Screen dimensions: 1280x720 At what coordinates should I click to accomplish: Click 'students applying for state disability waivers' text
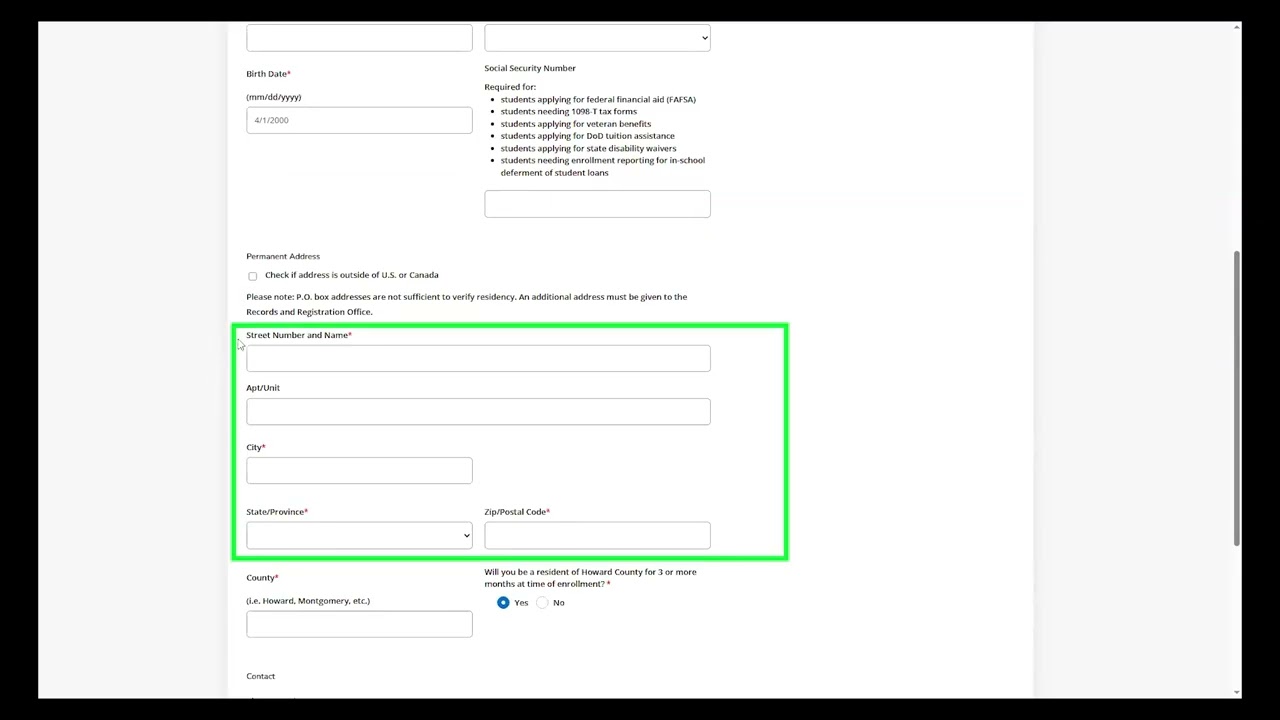pos(589,148)
